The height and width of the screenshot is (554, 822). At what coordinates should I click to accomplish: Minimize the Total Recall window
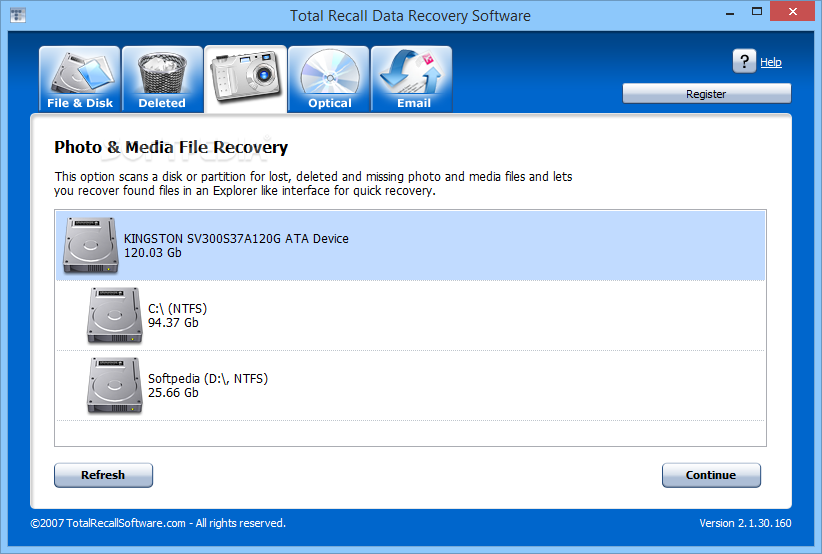point(730,13)
